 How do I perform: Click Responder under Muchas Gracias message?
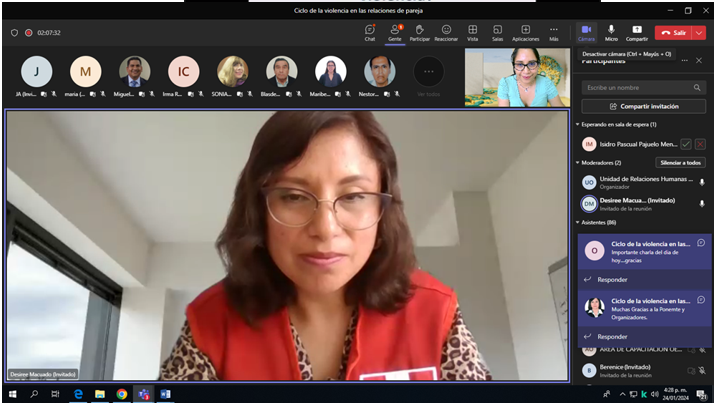612,337
